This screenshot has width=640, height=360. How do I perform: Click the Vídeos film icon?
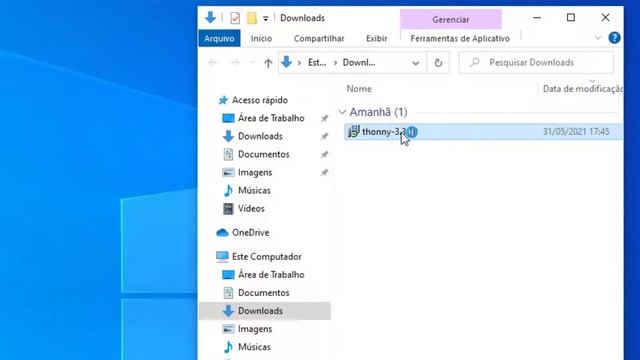pos(228,209)
